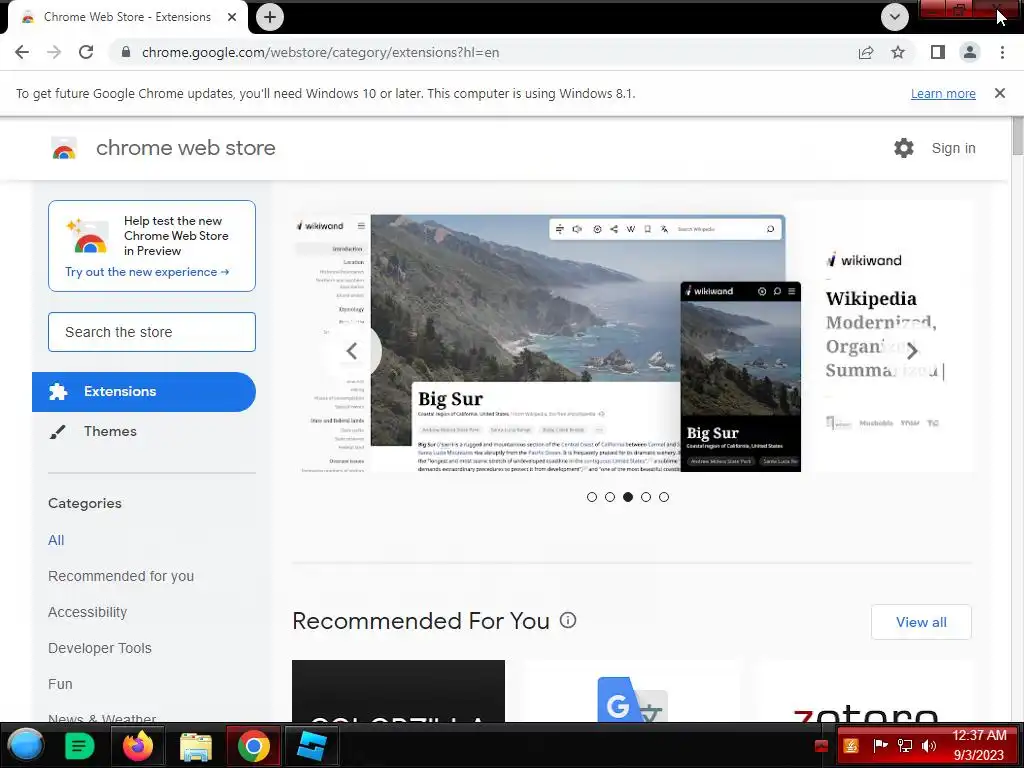Click the Action Center flag tray icon

click(x=880, y=746)
